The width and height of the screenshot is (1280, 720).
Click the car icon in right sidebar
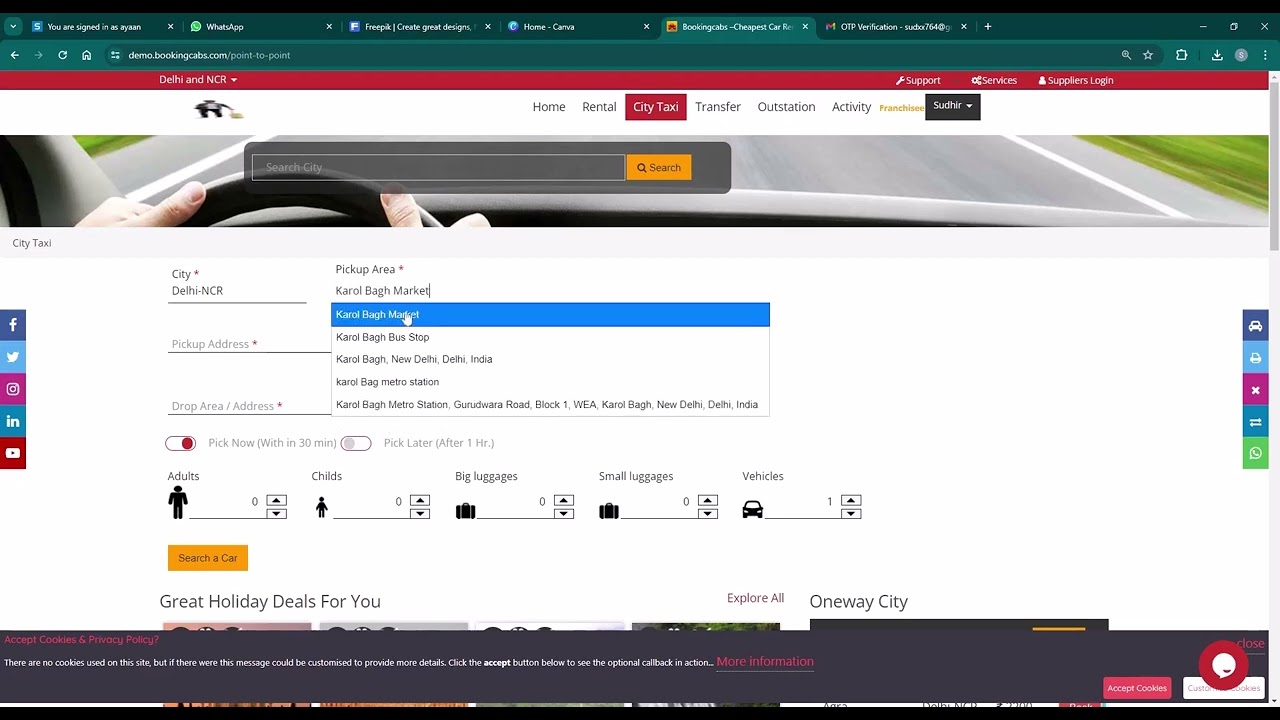(x=1256, y=325)
